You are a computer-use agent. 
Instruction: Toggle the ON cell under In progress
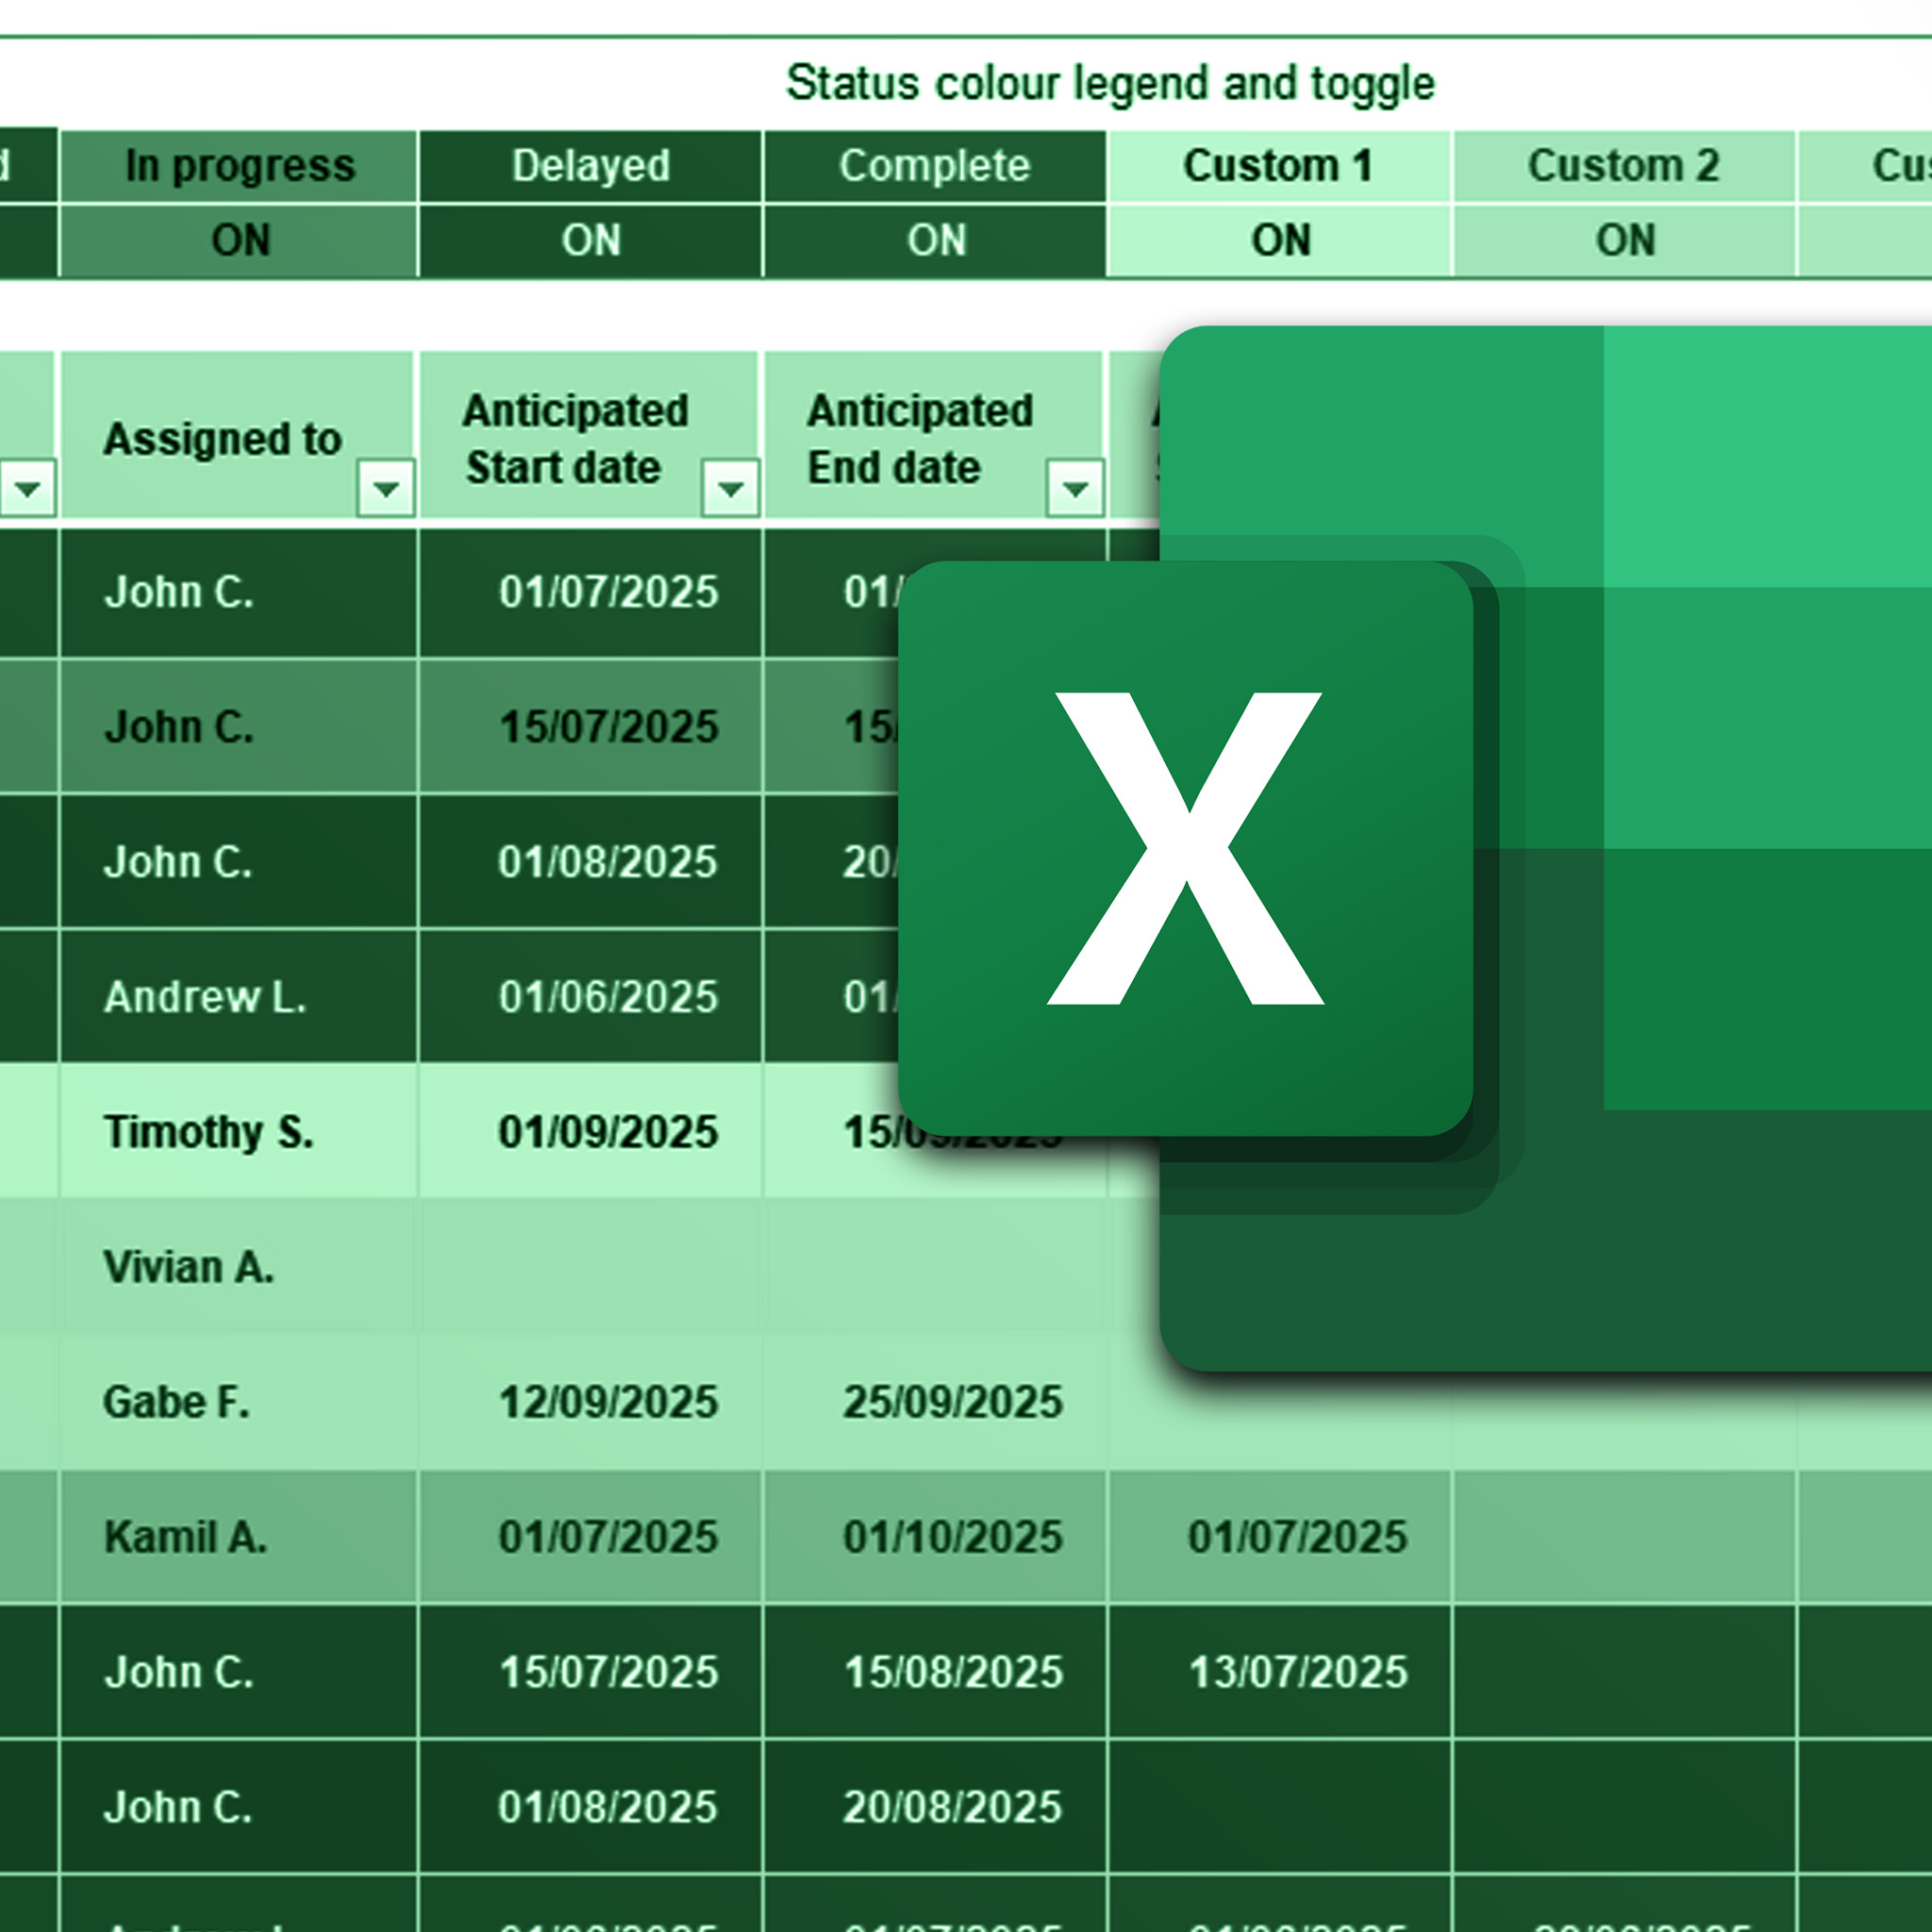pos(239,240)
